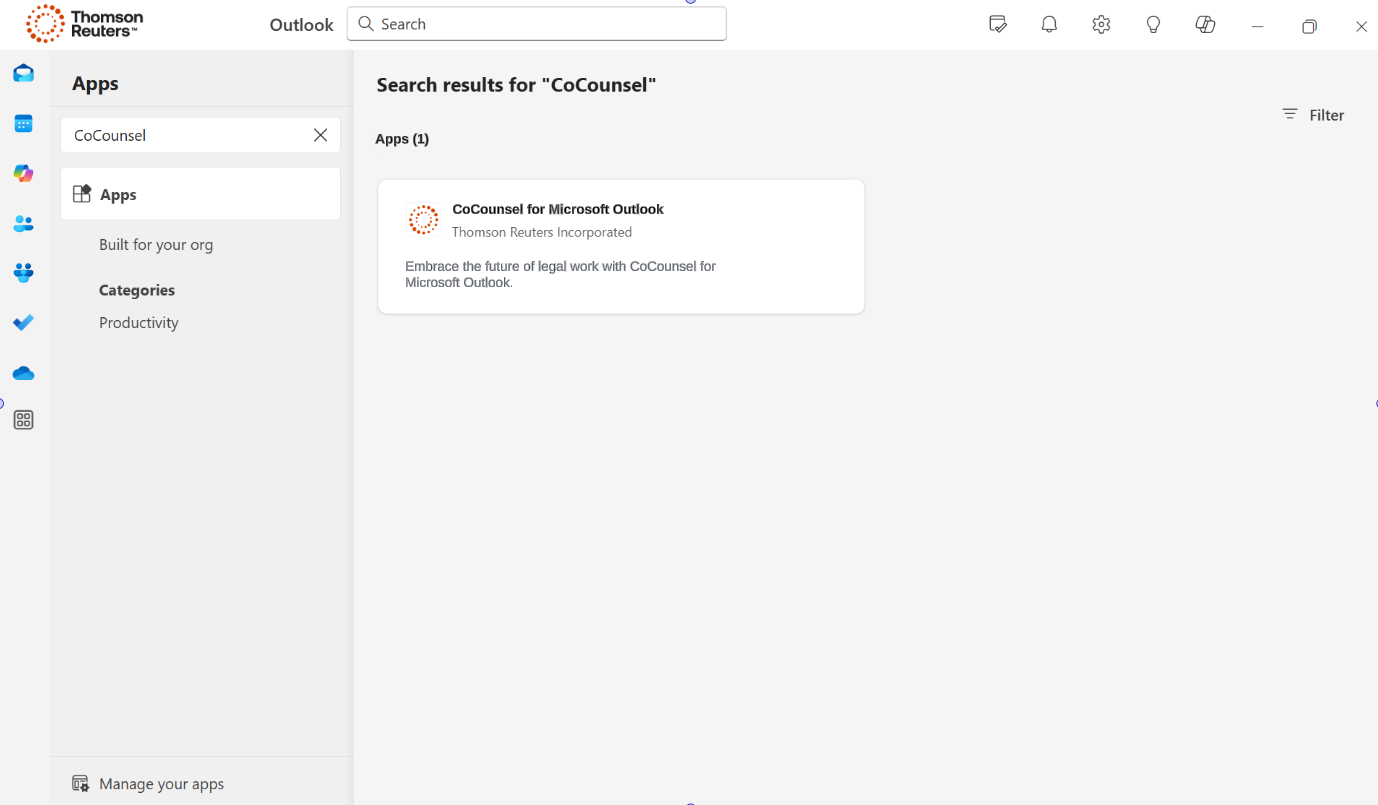Select Built for your org category

click(156, 245)
